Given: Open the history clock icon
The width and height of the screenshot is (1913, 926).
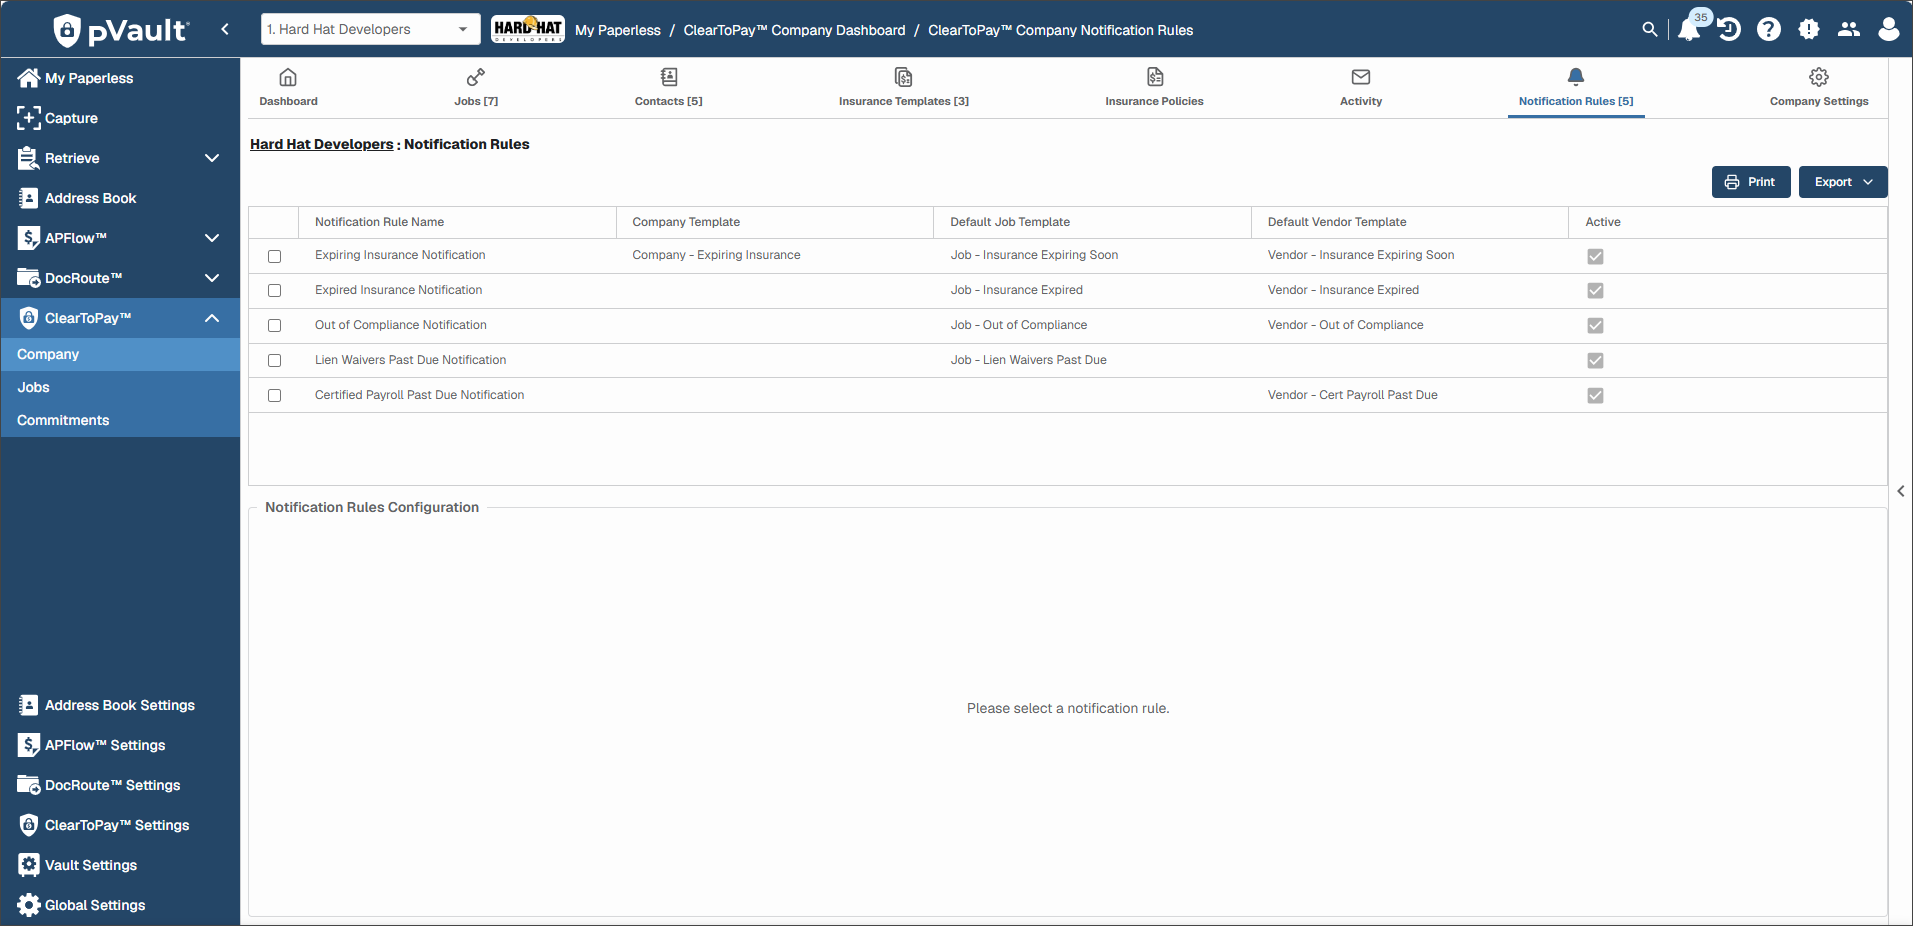Looking at the screenshot, I should (x=1729, y=29).
